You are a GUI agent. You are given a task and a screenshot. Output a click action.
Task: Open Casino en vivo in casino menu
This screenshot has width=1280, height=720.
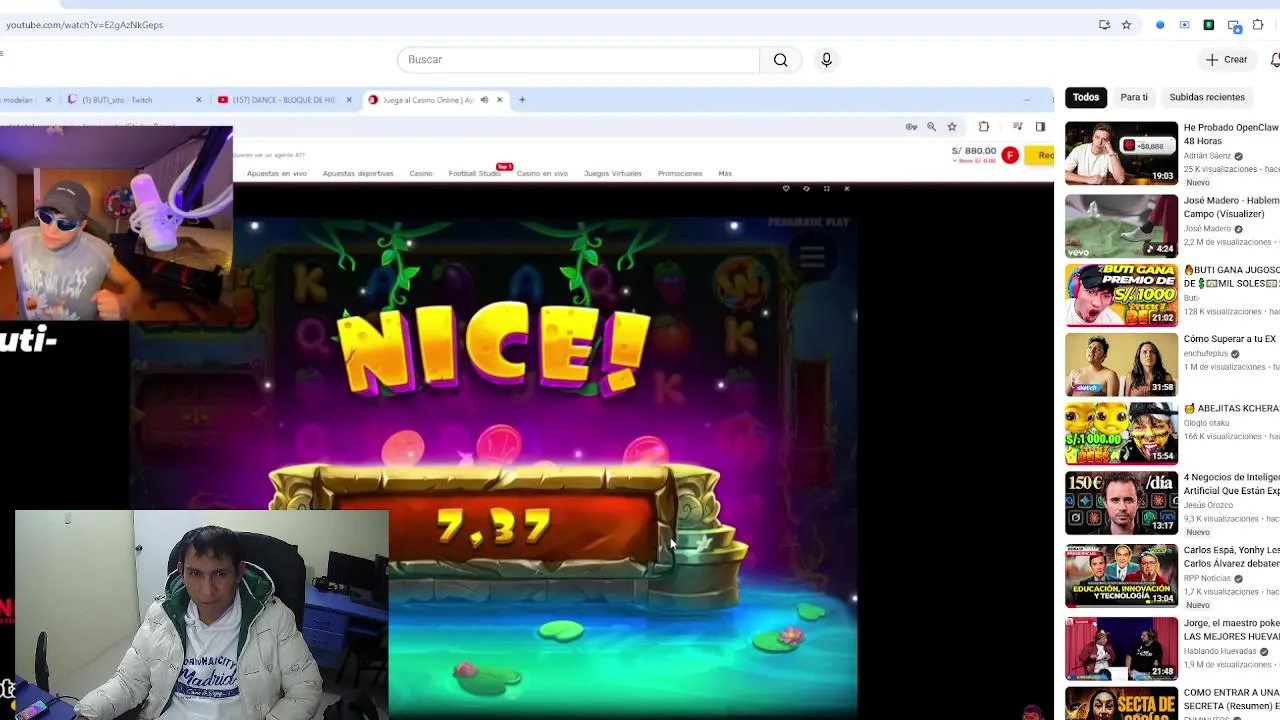[x=542, y=174]
